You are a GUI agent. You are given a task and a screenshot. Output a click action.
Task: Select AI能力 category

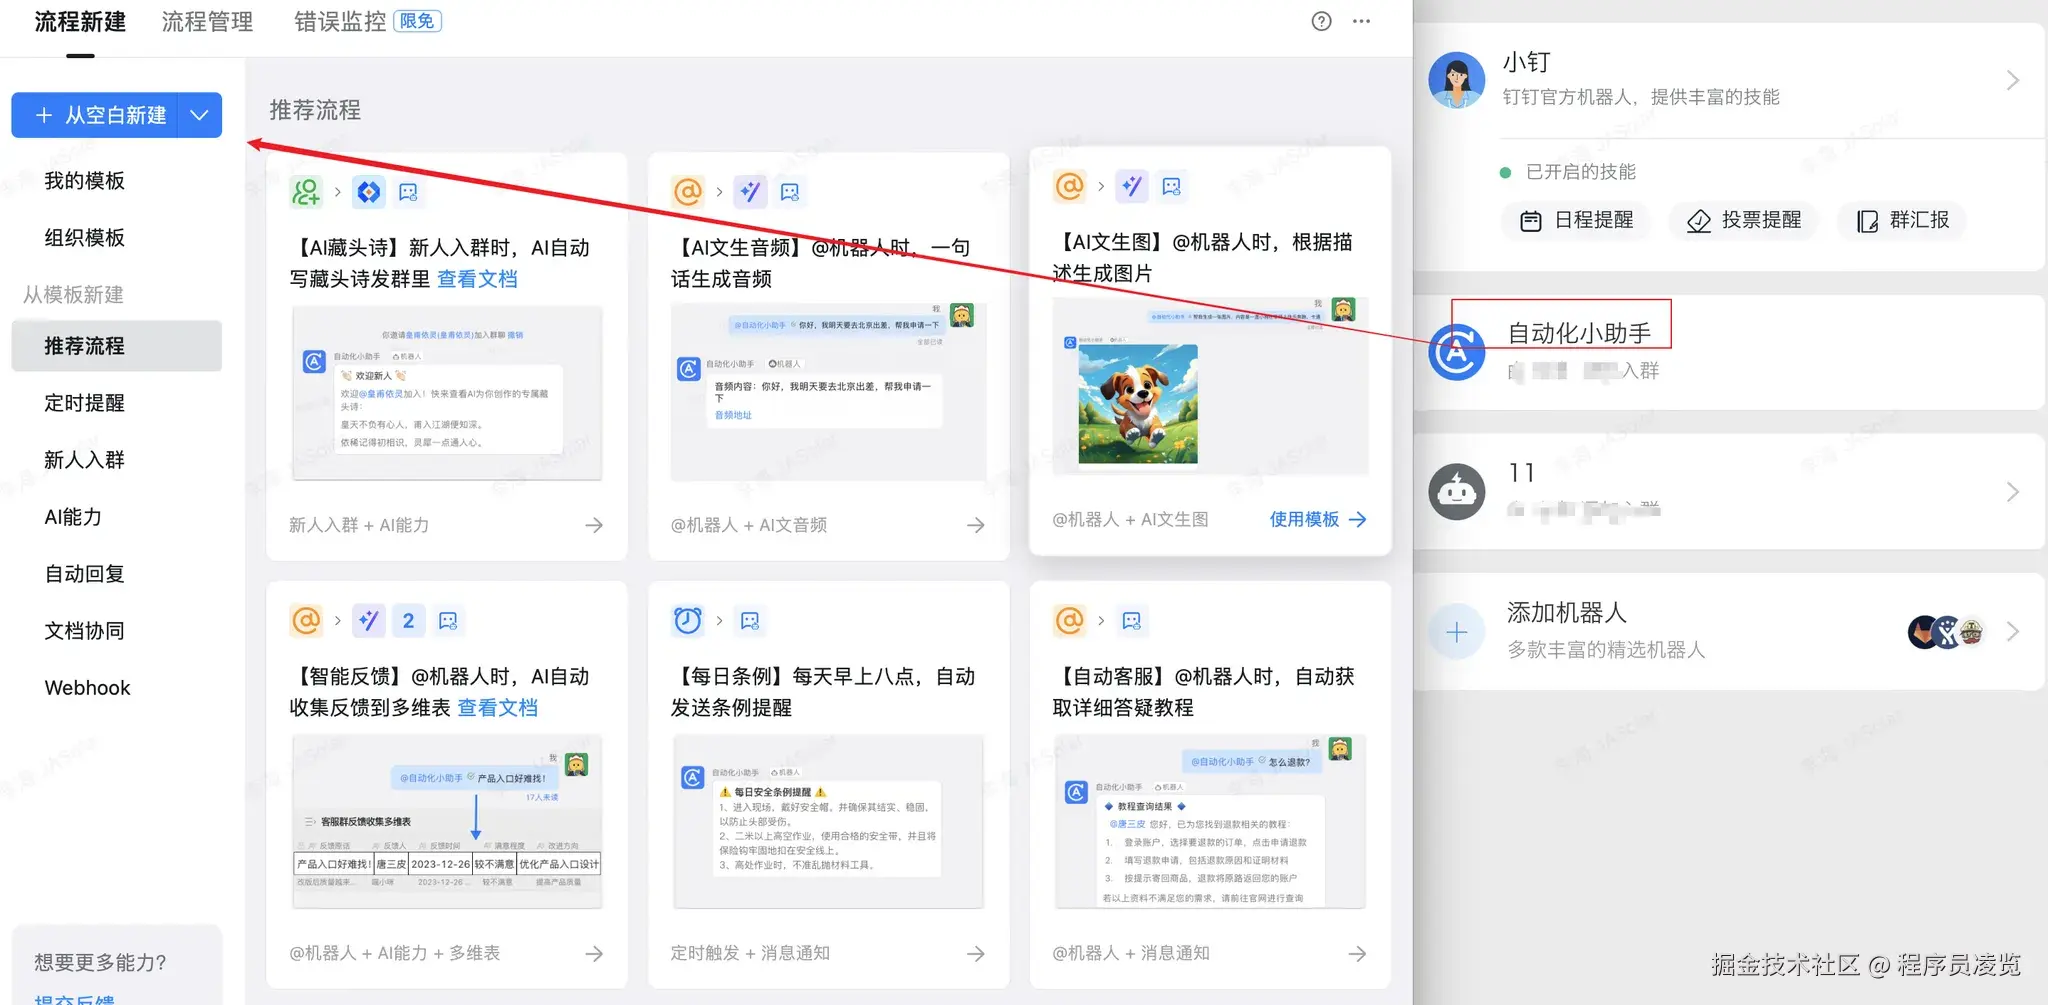[73, 517]
